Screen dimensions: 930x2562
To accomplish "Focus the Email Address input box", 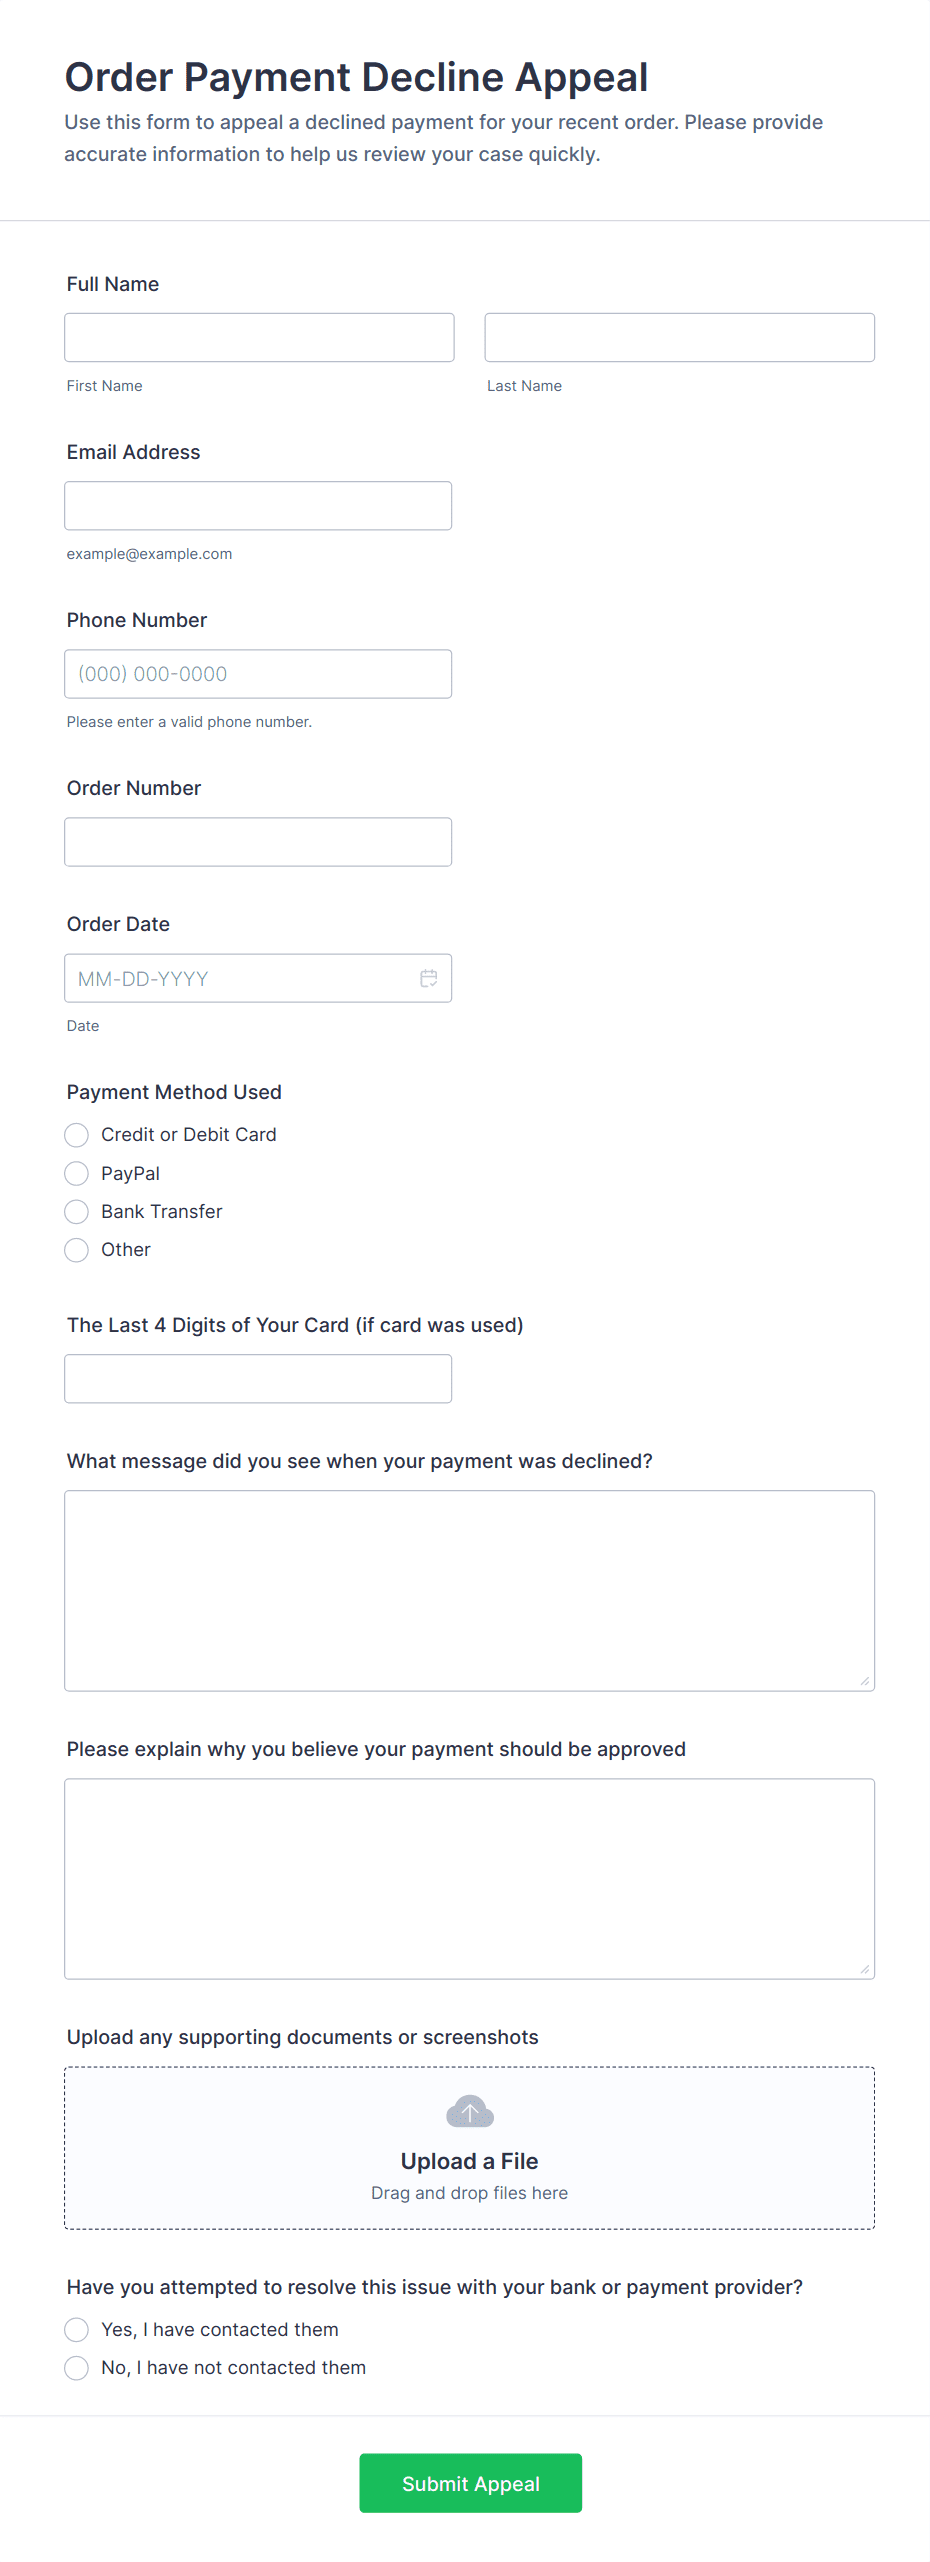I will pyautogui.click(x=258, y=506).
